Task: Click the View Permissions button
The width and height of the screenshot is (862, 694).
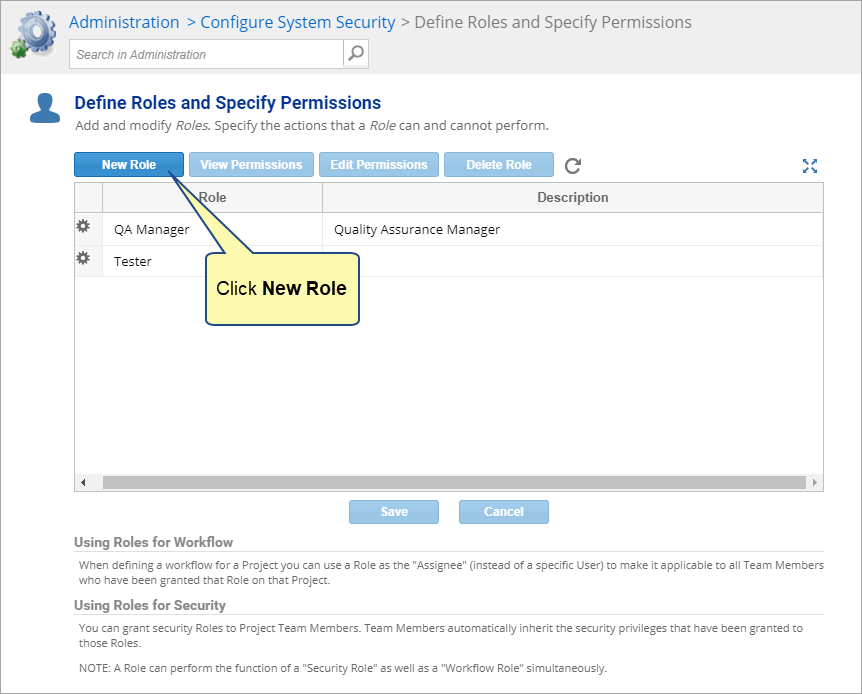Action: pyautogui.click(x=251, y=164)
